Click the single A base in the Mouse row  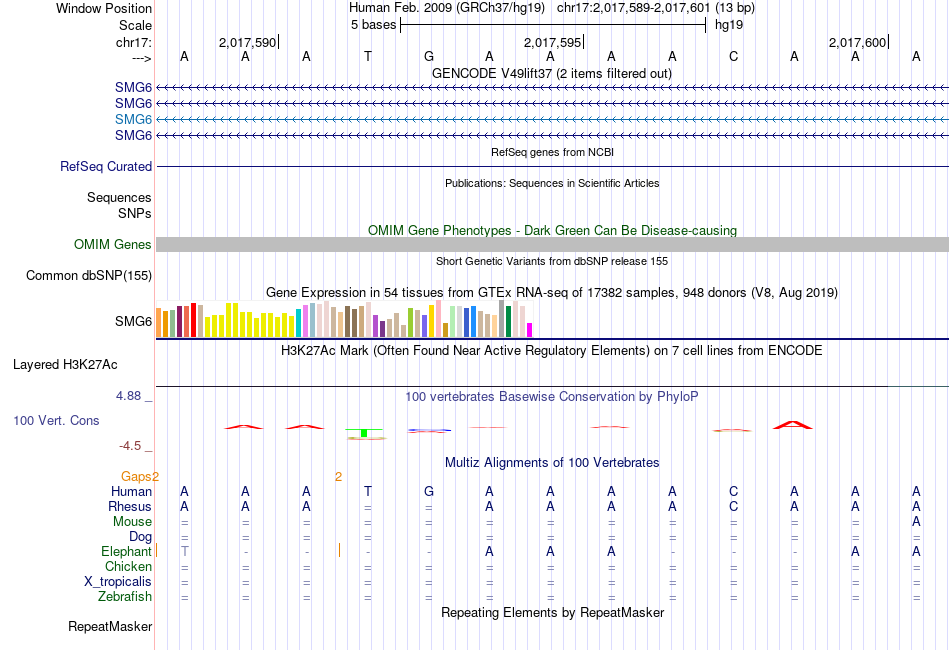pos(916,522)
